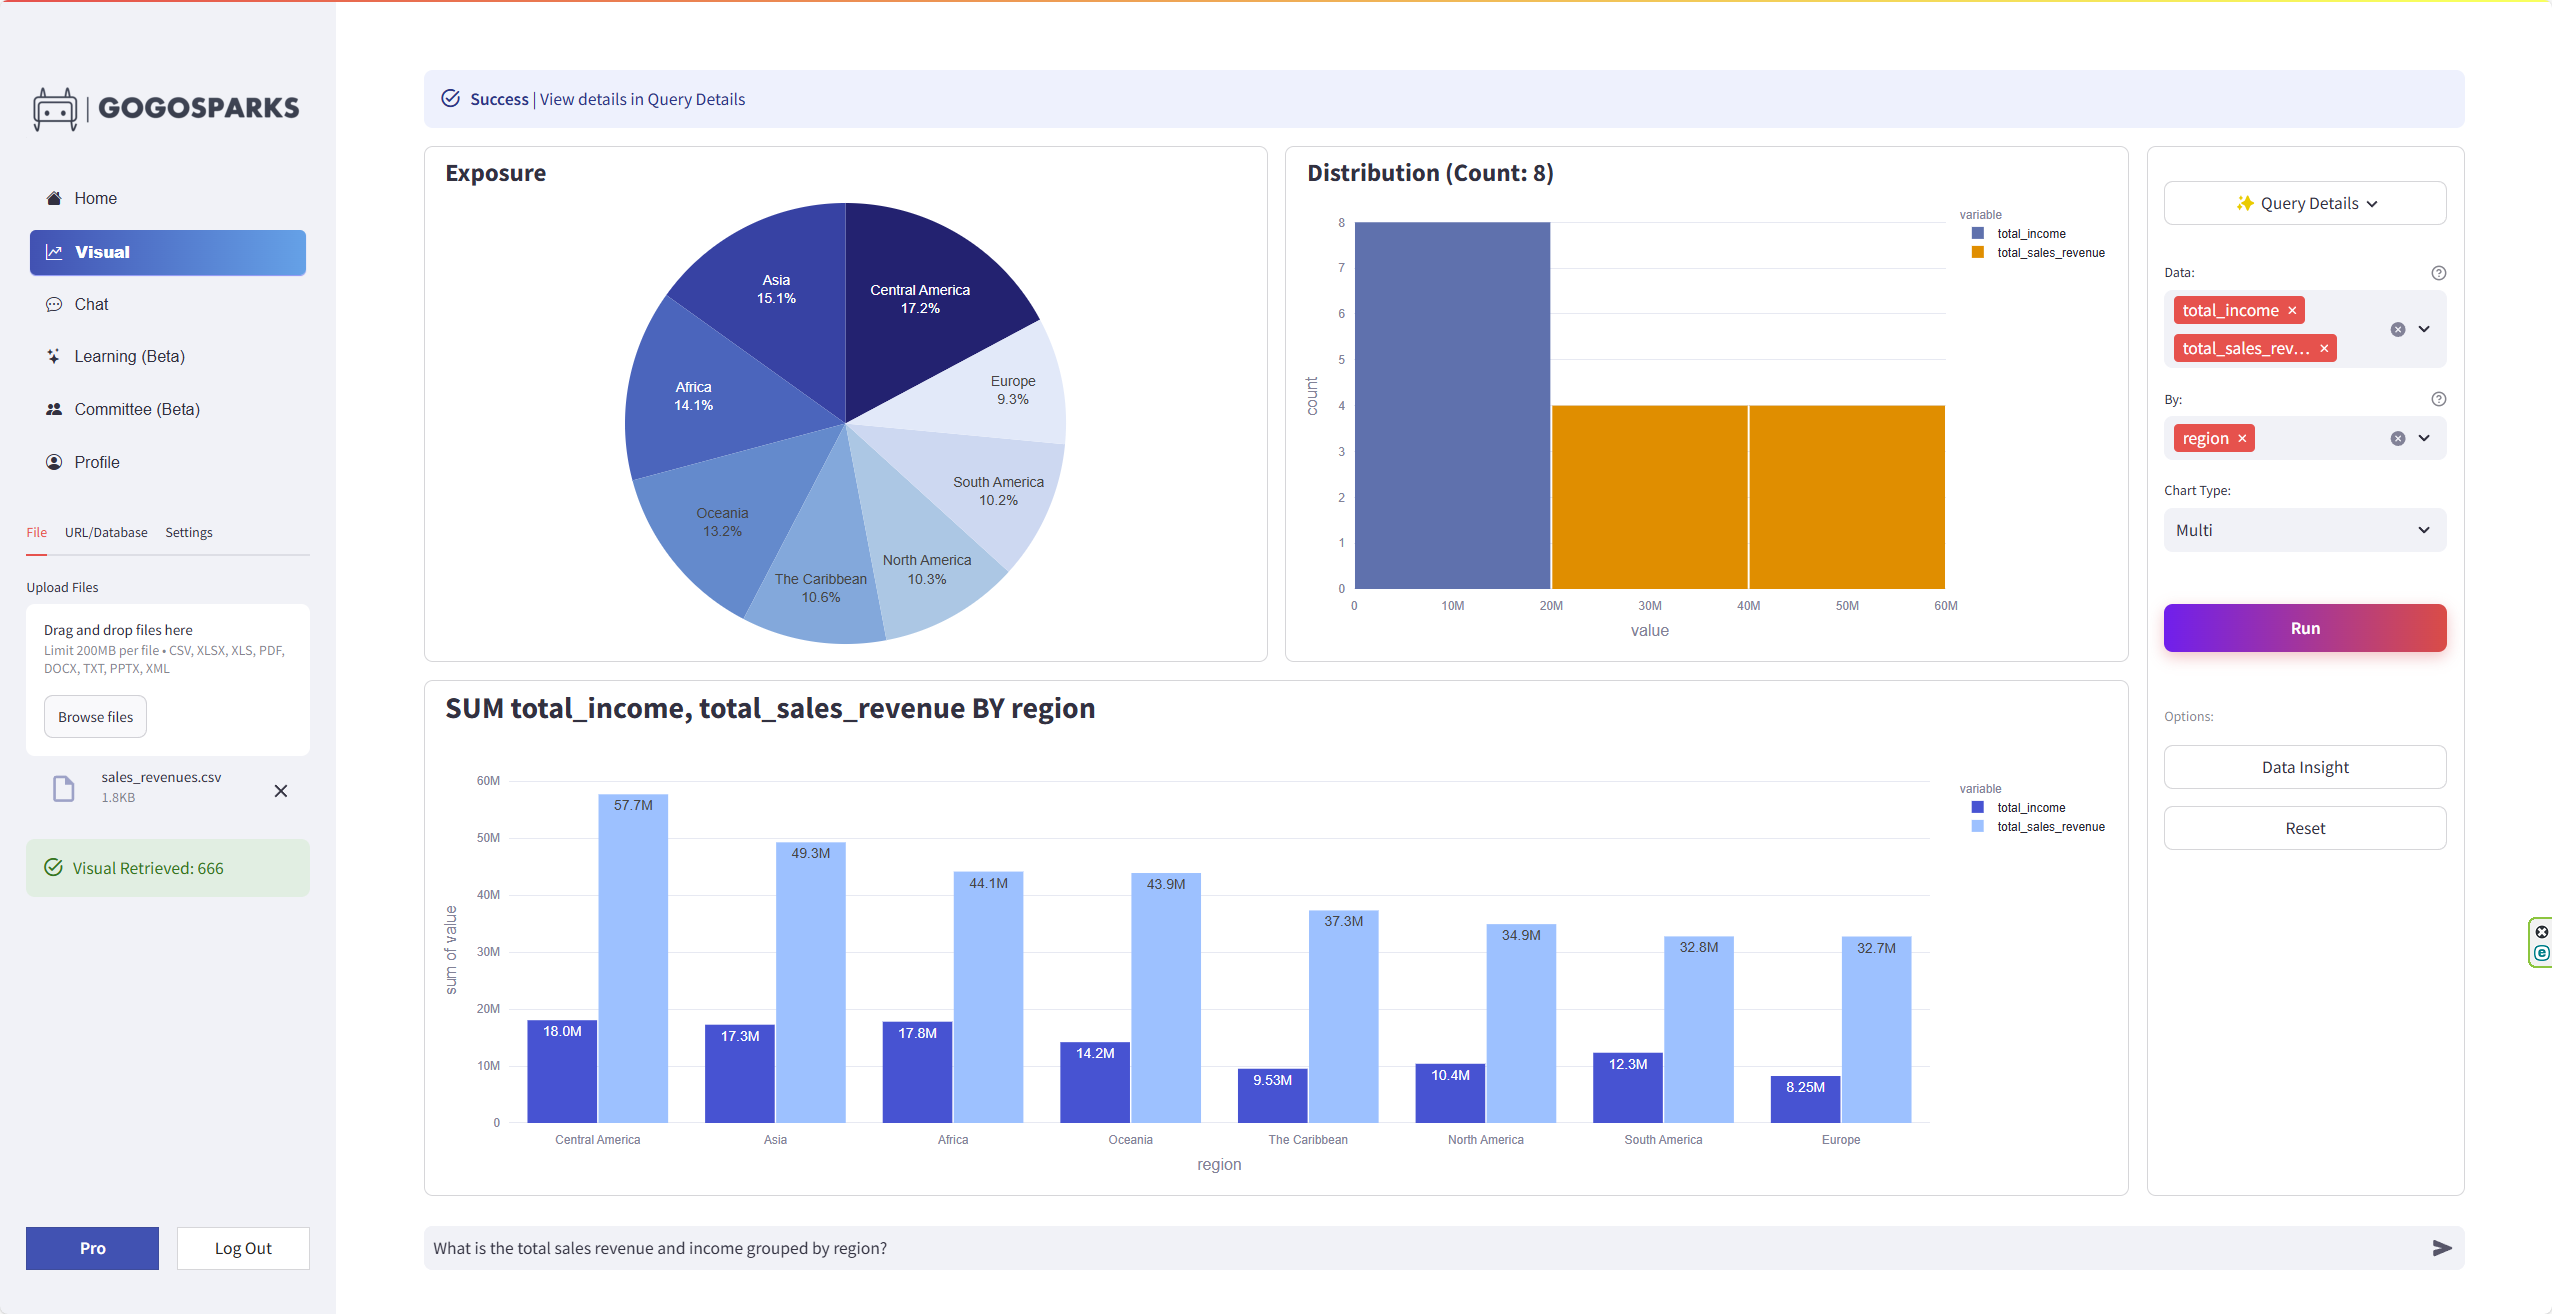Remove the sales_revenues.csv uploaded file
This screenshot has height=1314, width=2552.
coord(281,791)
